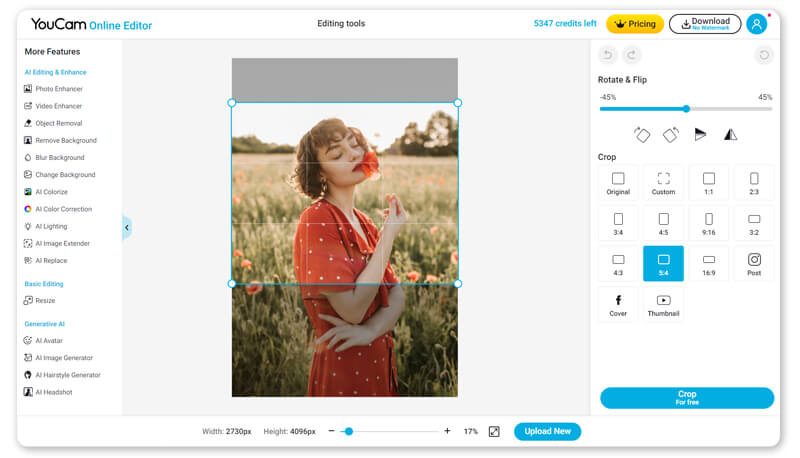
Task: Click the undo arrow icon
Action: (x=608, y=55)
